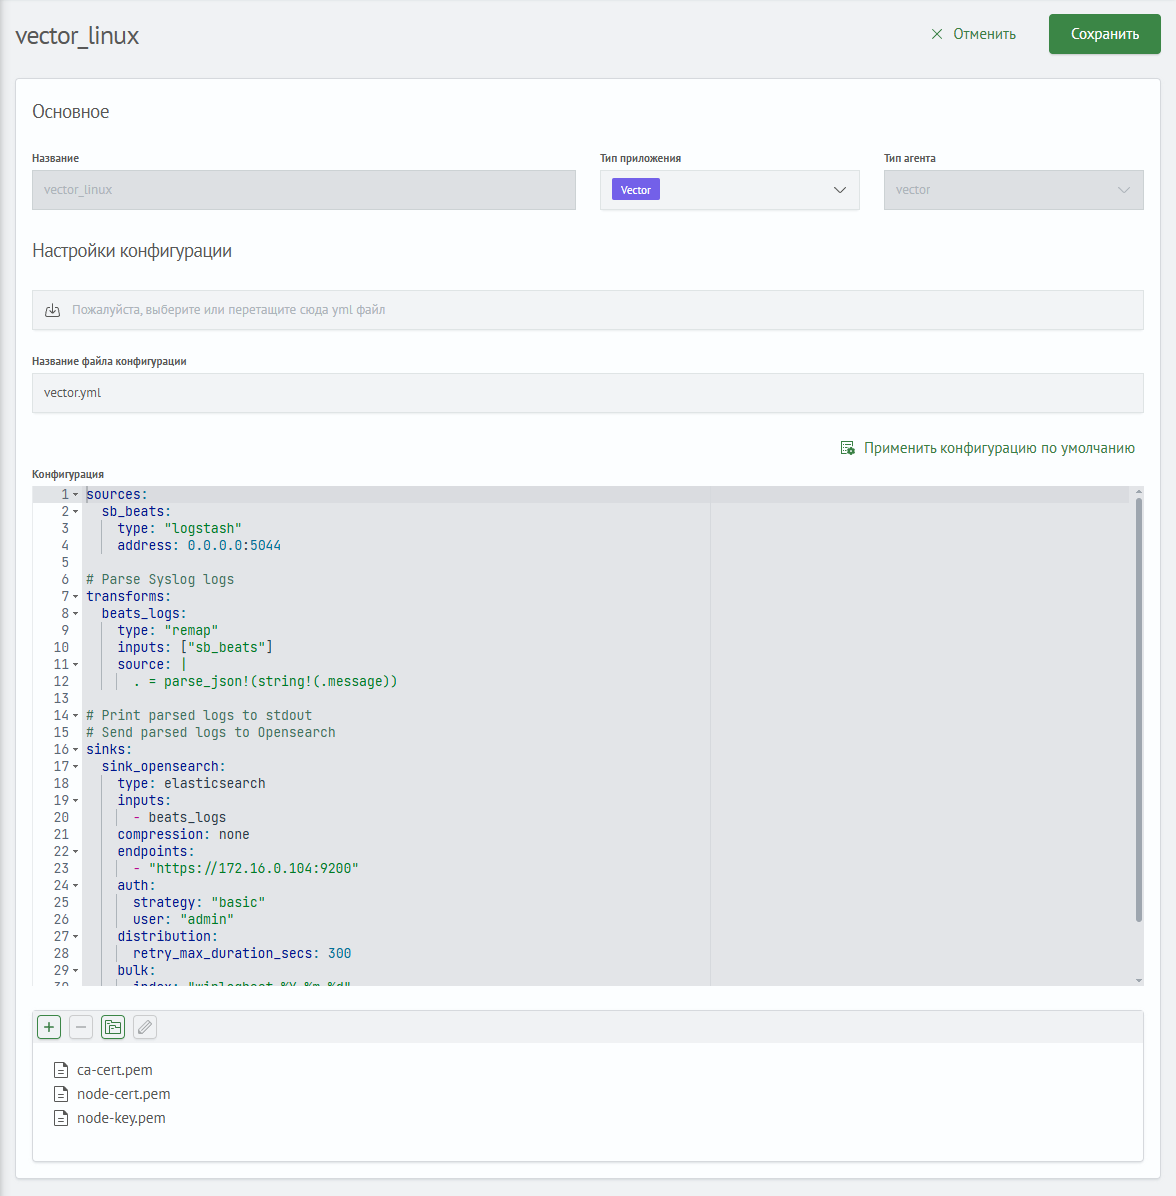
Task: Click the X icon beside Отменить
Action: (x=937, y=34)
